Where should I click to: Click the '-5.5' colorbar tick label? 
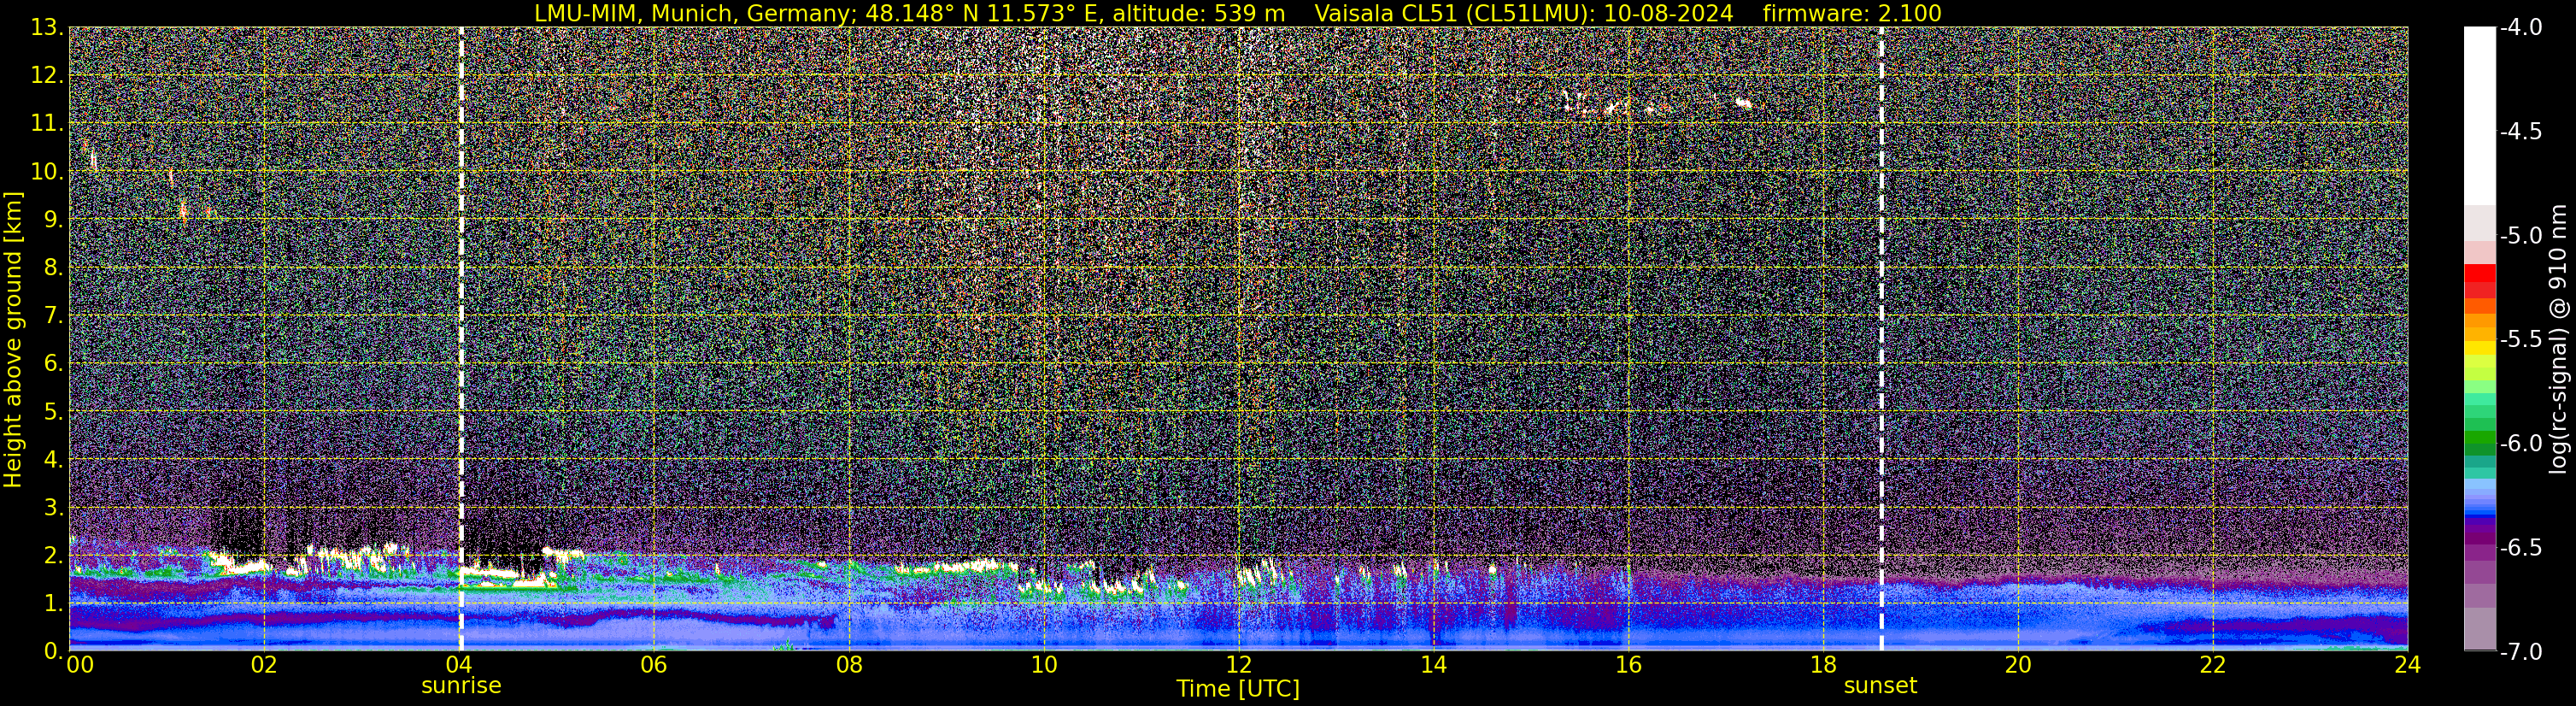tap(2520, 339)
